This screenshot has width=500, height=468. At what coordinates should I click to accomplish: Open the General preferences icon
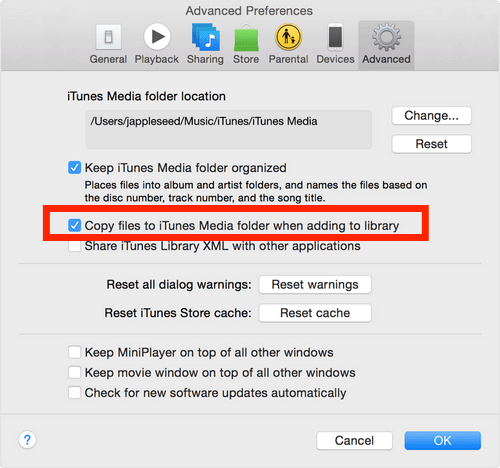[x=108, y=37]
